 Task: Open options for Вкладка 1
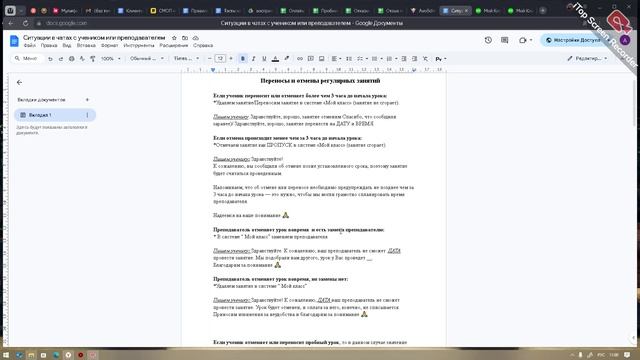point(87,115)
